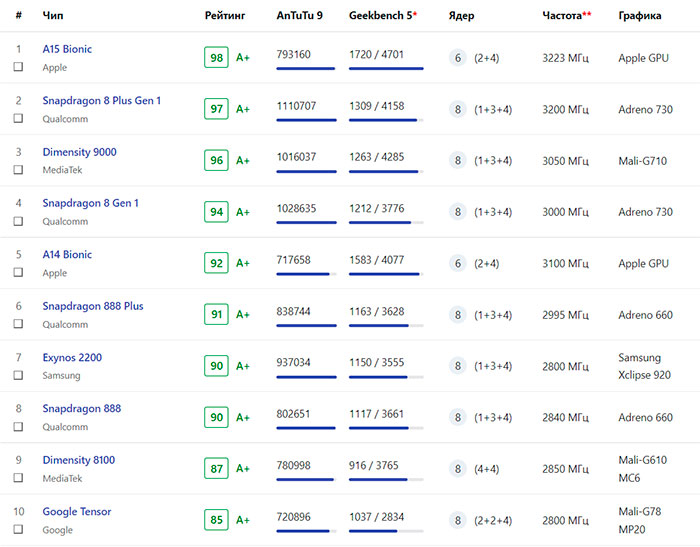Click the 6-core count badge for A15 Bionic
This screenshot has height=547, width=700.
458,58
